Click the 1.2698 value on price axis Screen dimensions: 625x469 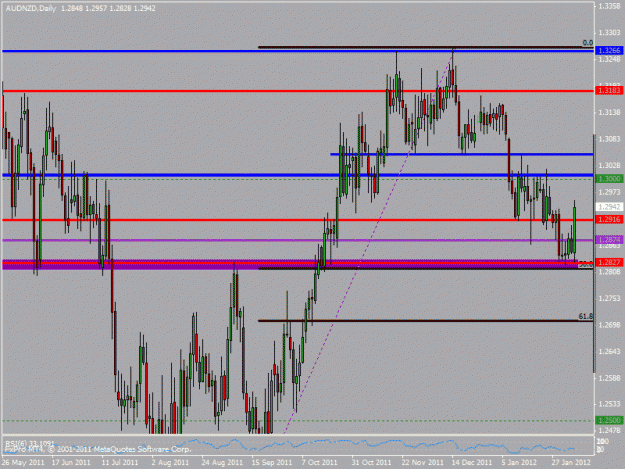610,325
